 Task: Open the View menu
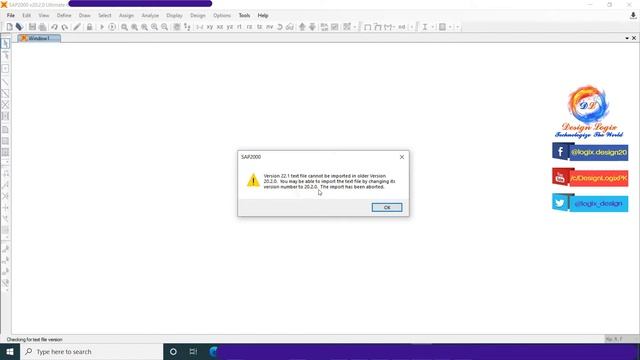point(44,16)
